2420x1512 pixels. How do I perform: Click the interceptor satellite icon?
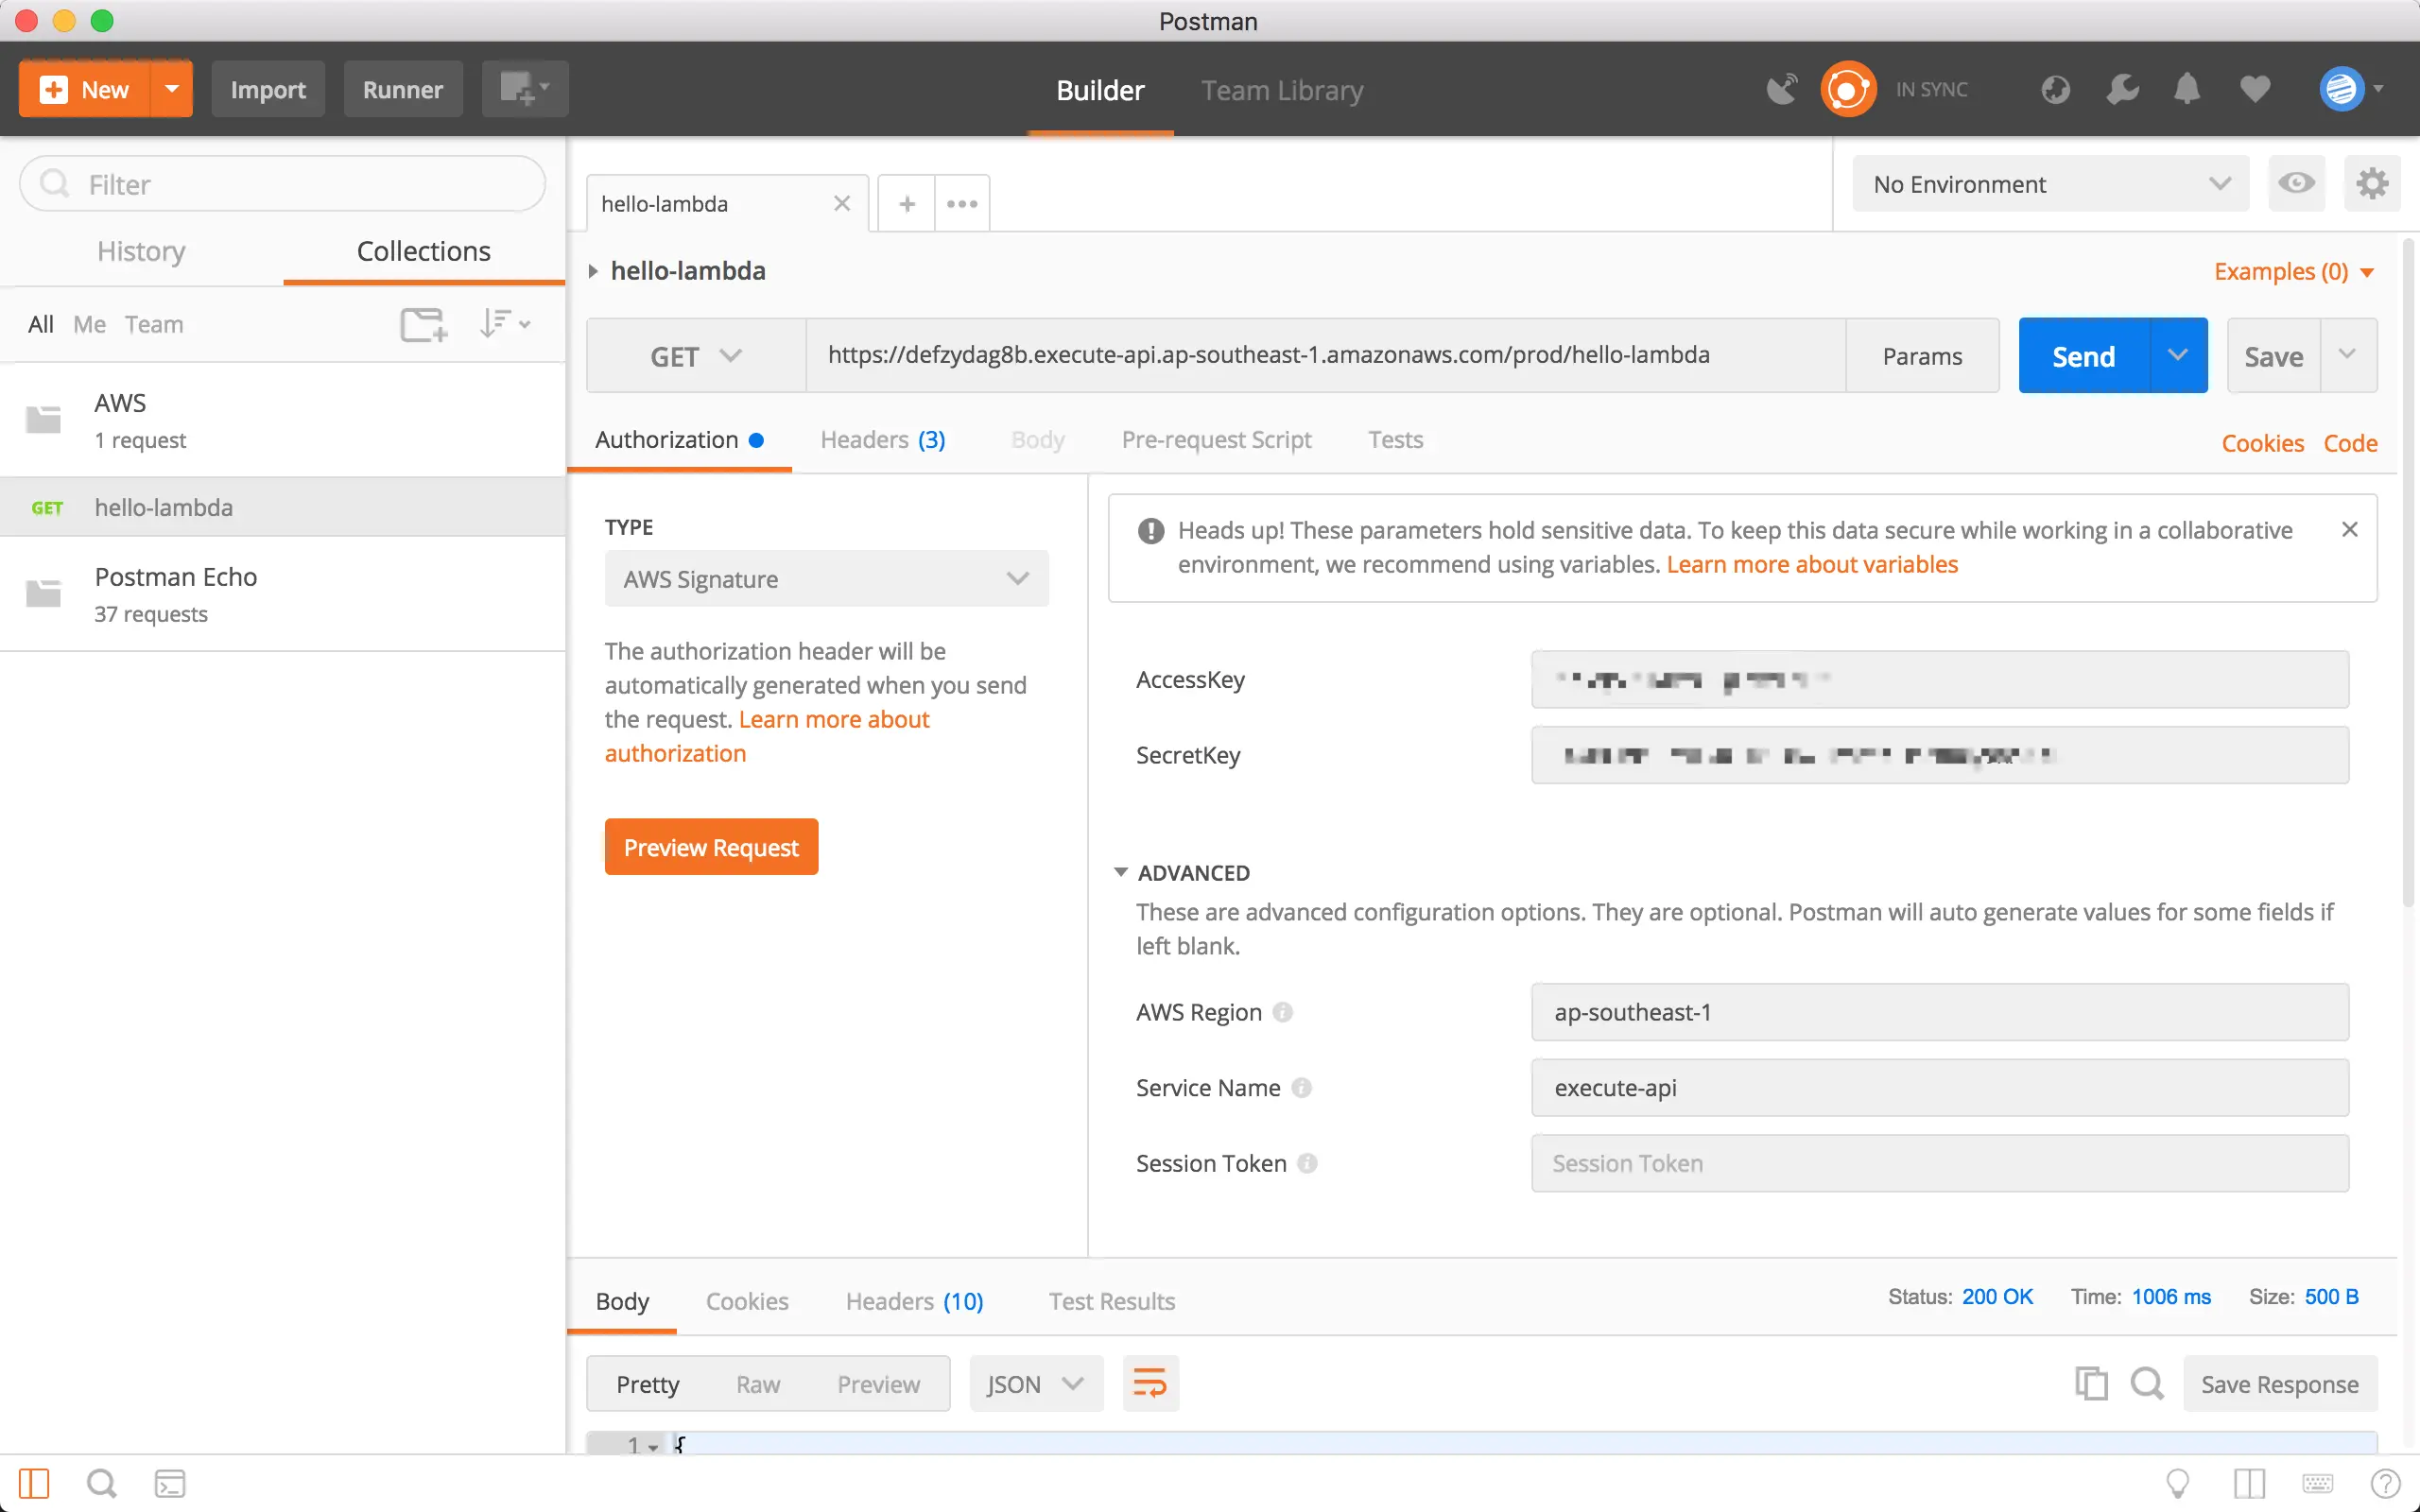1781,90
